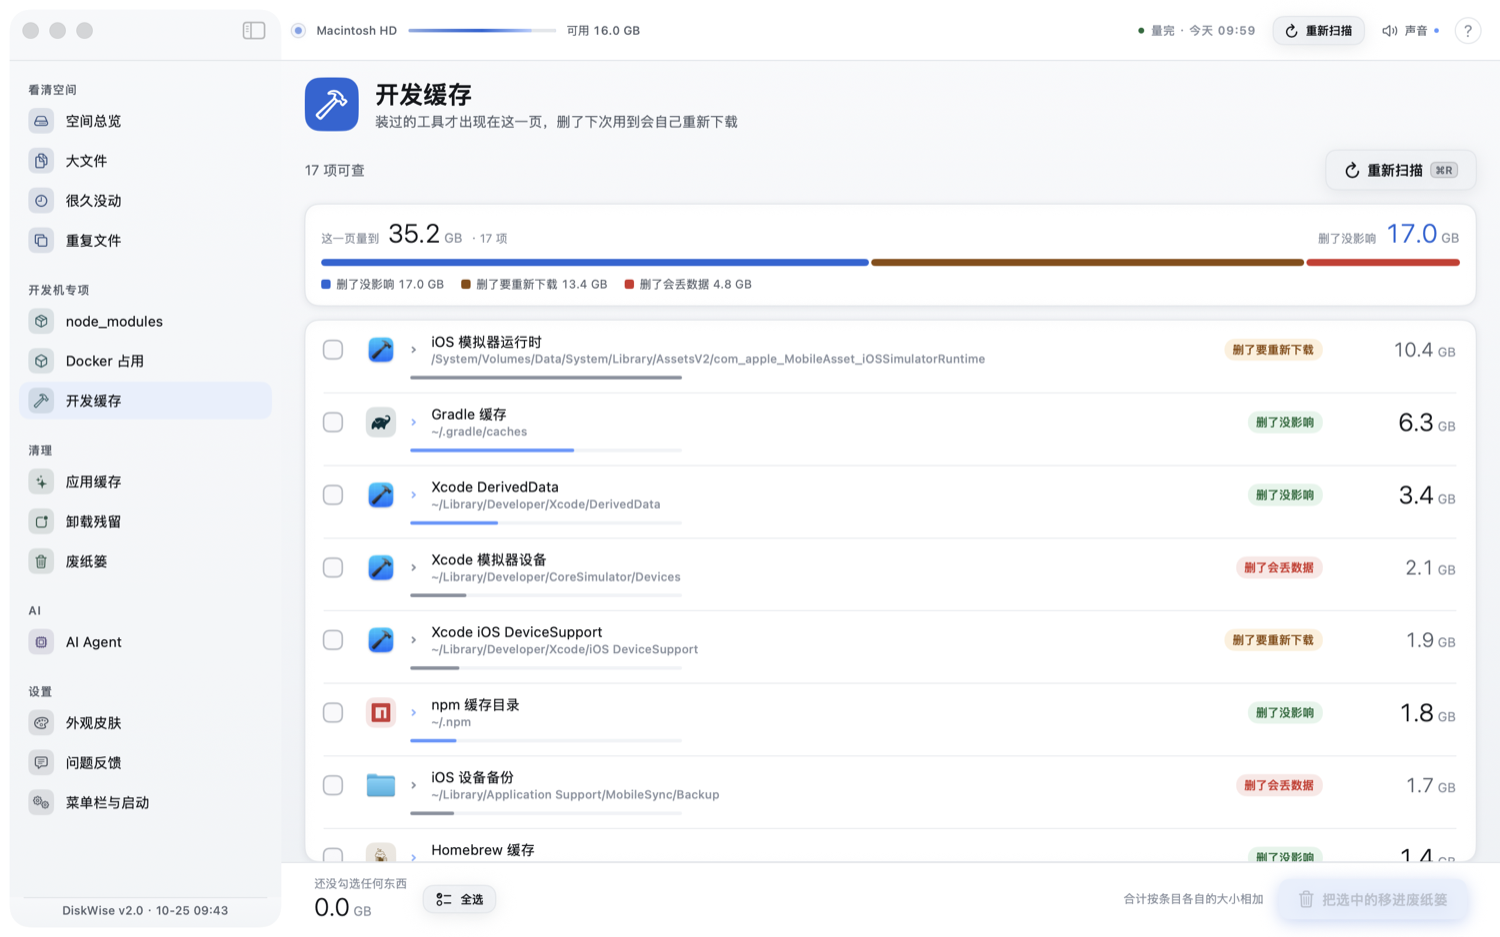This screenshot has width=1500, height=937.
Task: Click the 大文件 sidebar icon
Action: (x=41, y=161)
